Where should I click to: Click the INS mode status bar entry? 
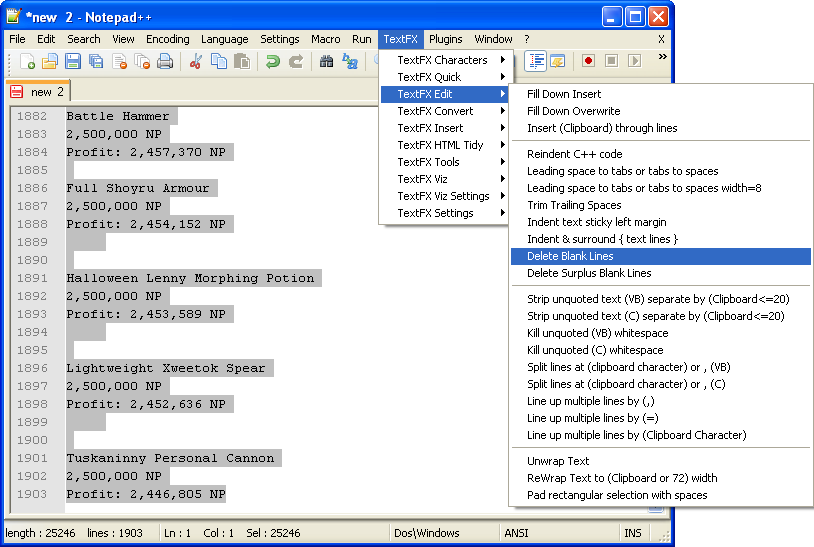(633, 533)
